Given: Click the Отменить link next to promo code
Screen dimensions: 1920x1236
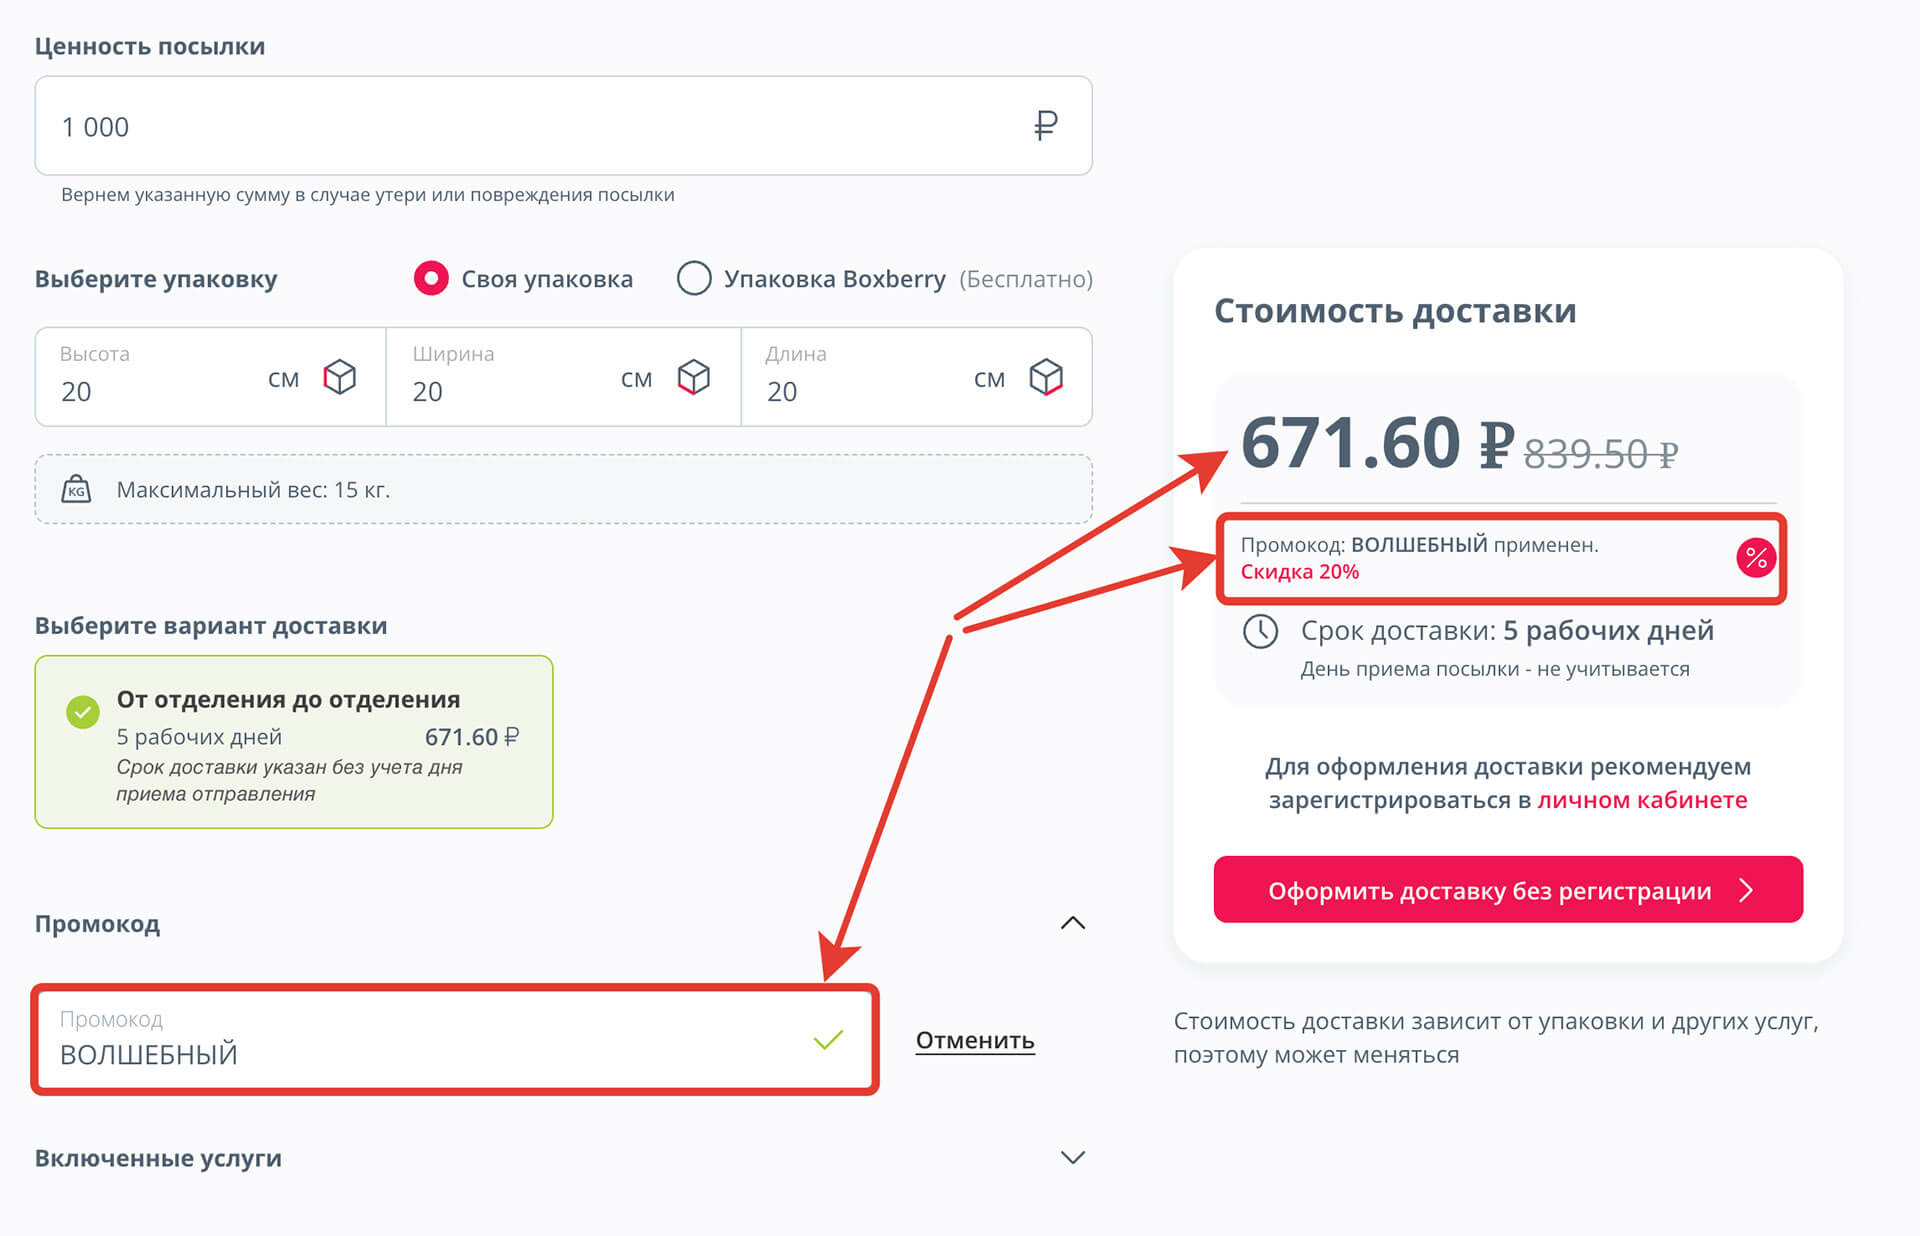Looking at the screenshot, I should click(x=974, y=1040).
